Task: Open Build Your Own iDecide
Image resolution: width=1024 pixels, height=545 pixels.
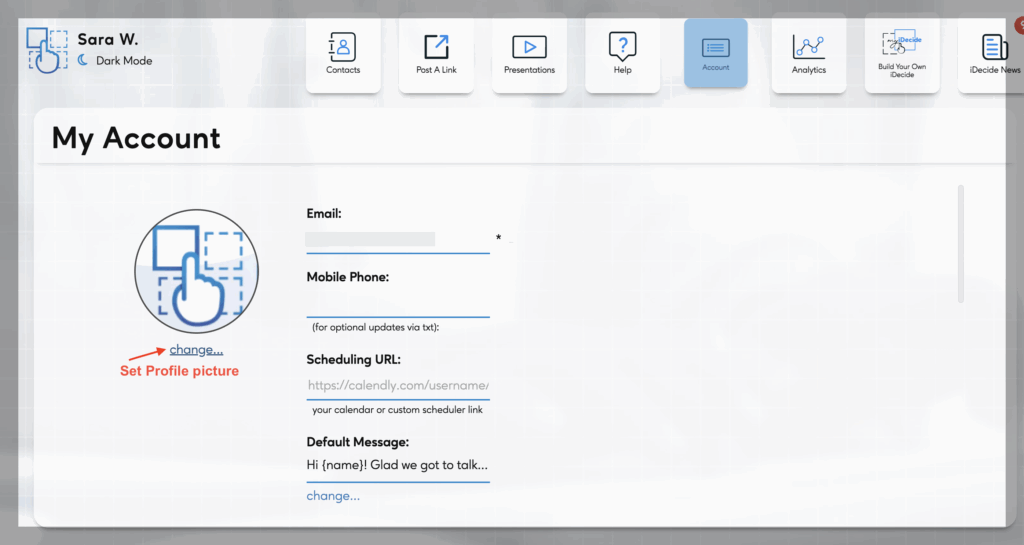Action: tap(901, 55)
